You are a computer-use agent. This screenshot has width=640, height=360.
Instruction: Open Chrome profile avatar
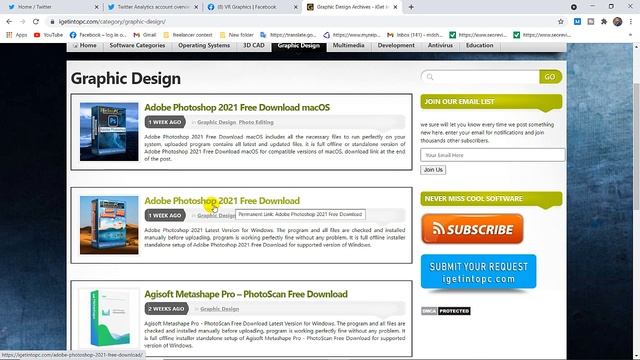click(618, 22)
